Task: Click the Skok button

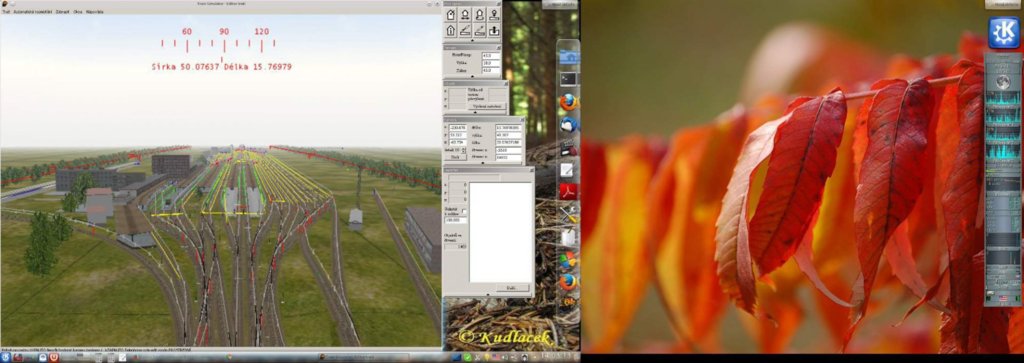Action: [x=455, y=157]
